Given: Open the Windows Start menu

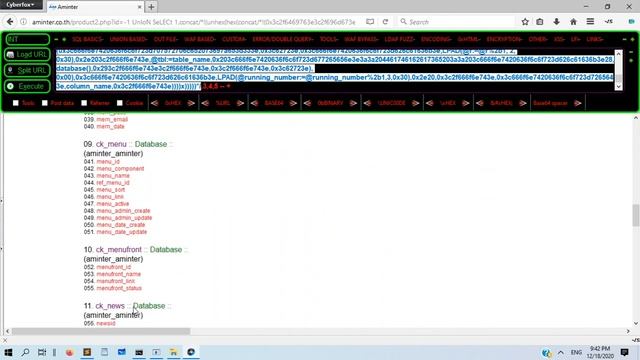Looking at the screenshot, I should pos(8,352).
